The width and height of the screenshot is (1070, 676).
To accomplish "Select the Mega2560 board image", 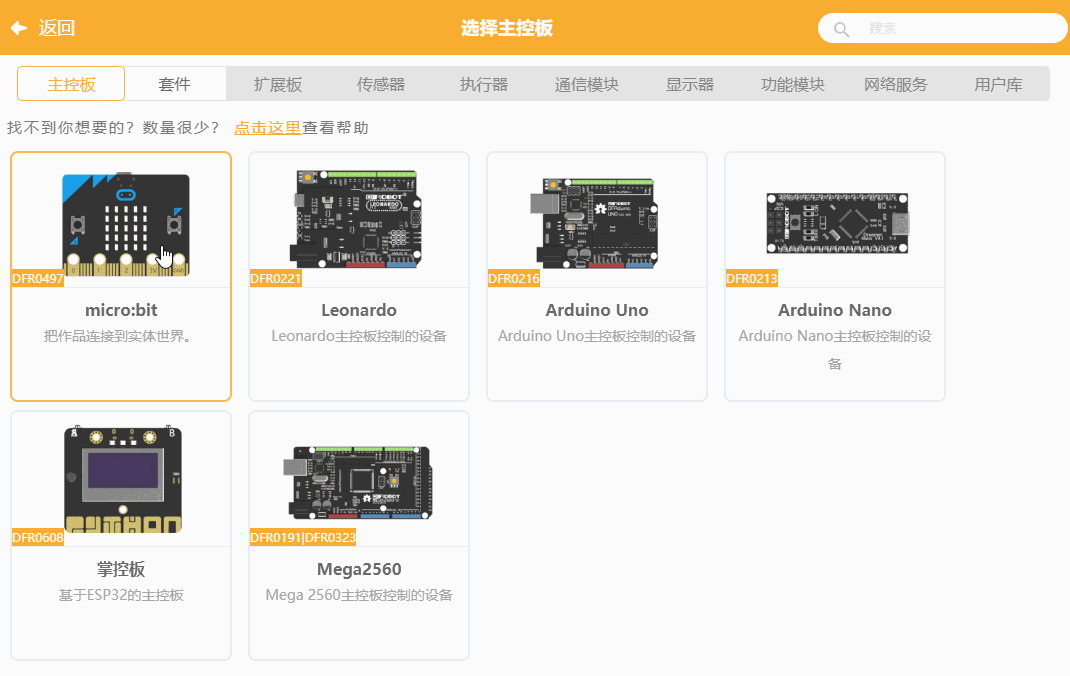I will point(358,482).
